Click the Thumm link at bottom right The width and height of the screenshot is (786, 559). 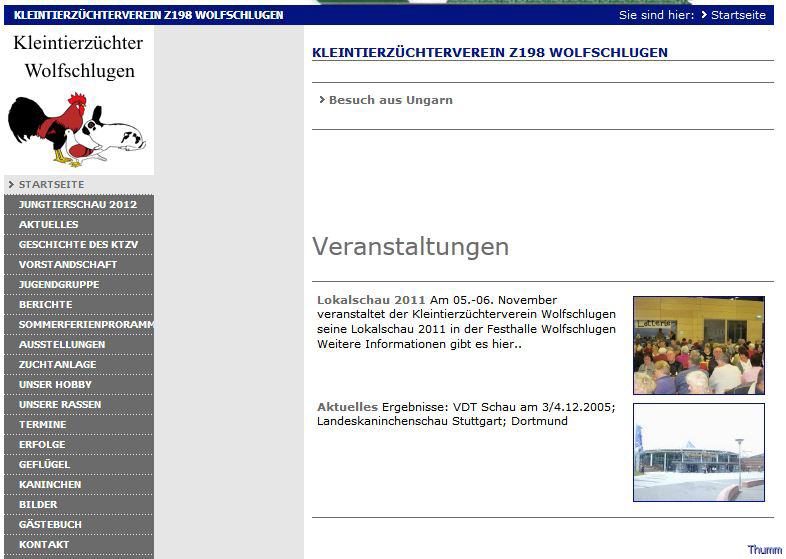click(x=764, y=550)
